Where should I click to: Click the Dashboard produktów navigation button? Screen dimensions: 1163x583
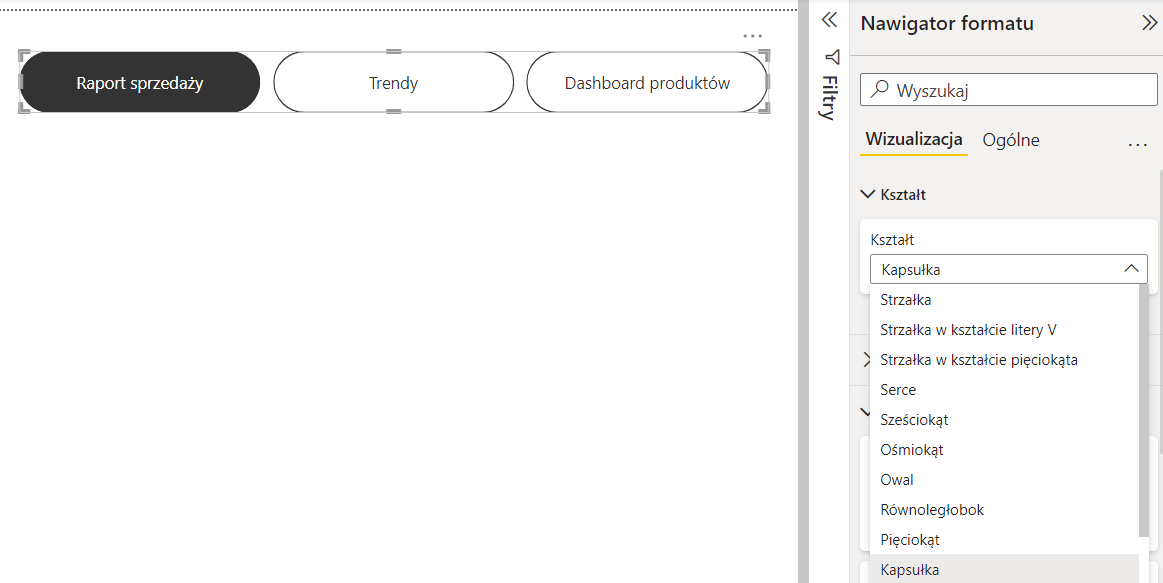[647, 82]
